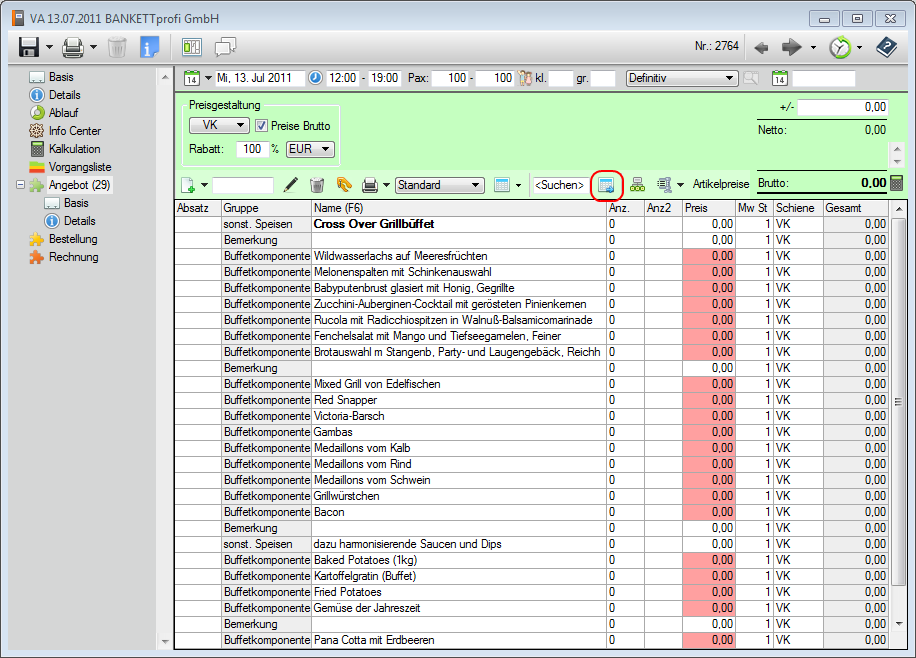Open the VK price type dropdown

[x=219, y=126]
